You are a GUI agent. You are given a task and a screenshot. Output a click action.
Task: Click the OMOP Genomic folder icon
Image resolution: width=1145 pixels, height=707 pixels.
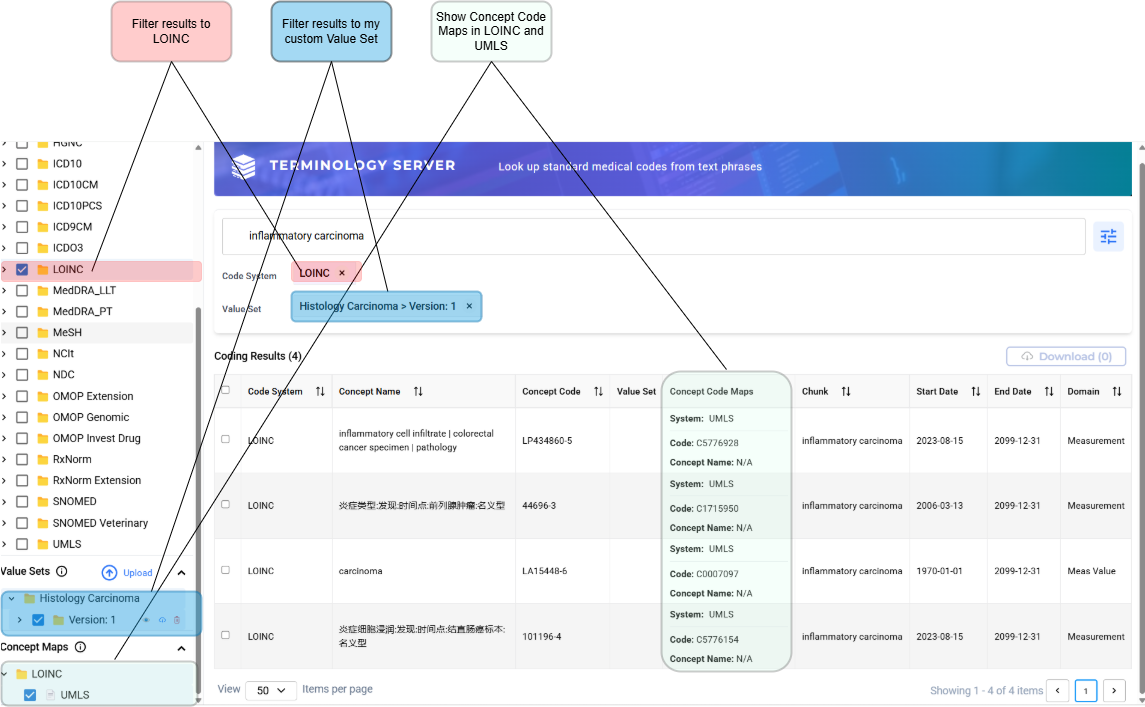43,417
